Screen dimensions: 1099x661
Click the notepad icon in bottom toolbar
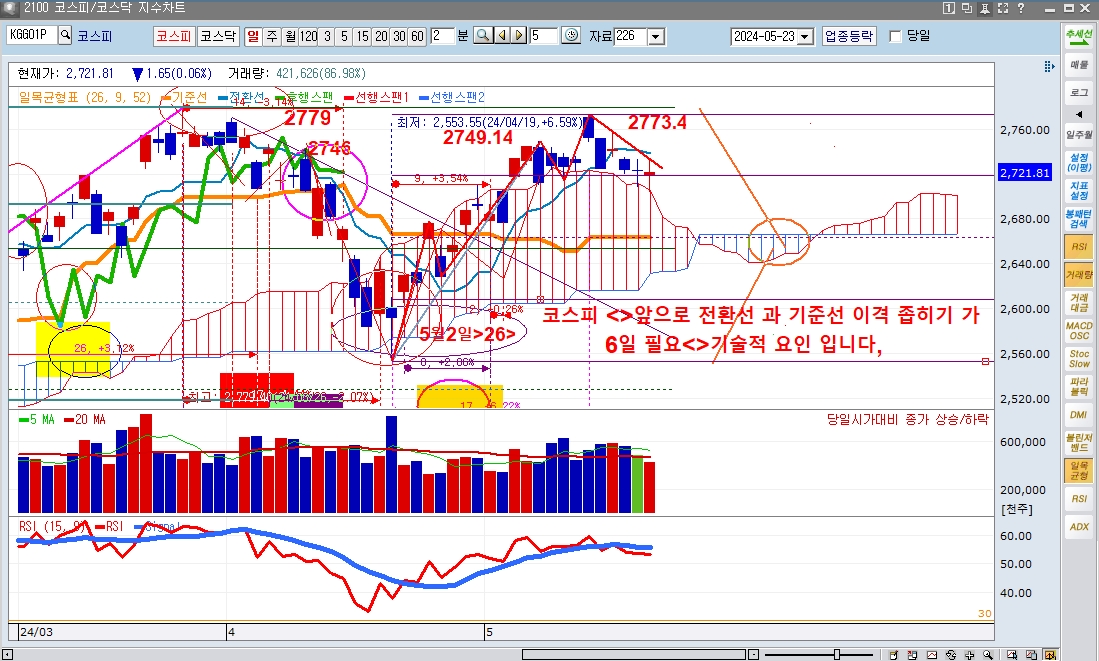893,655
